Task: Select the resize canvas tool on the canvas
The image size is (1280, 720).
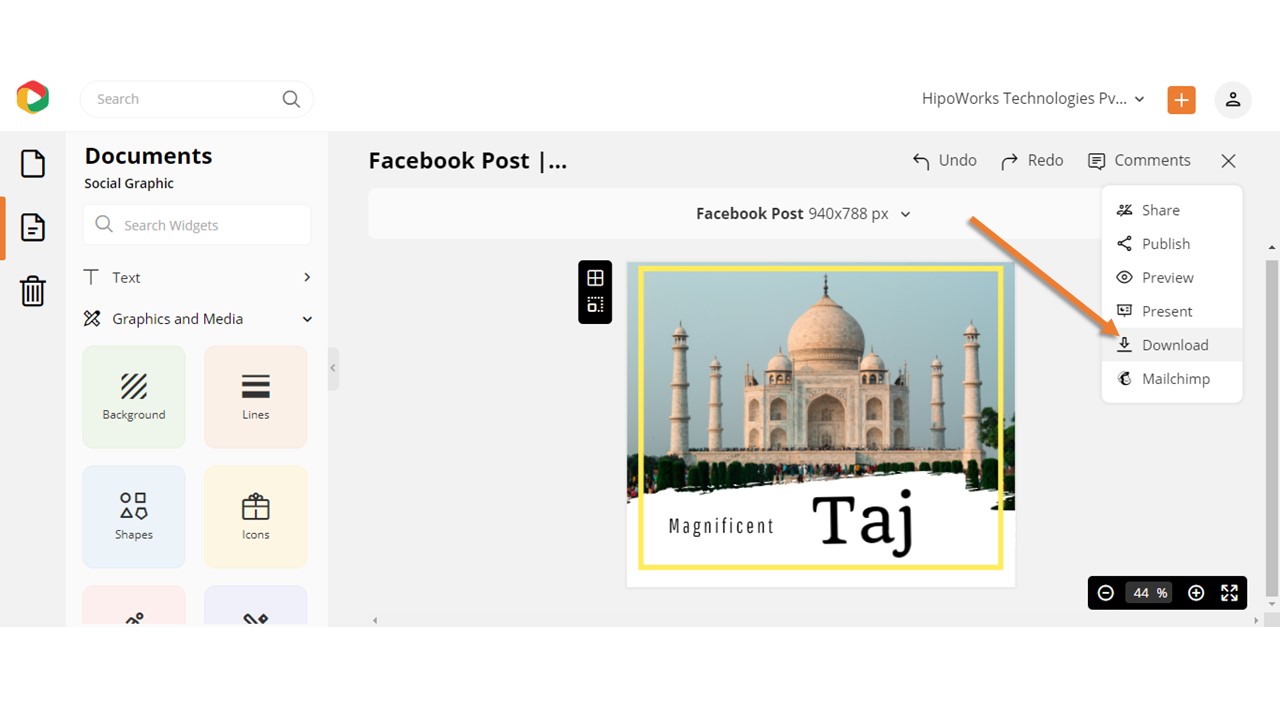Action: click(x=595, y=307)
